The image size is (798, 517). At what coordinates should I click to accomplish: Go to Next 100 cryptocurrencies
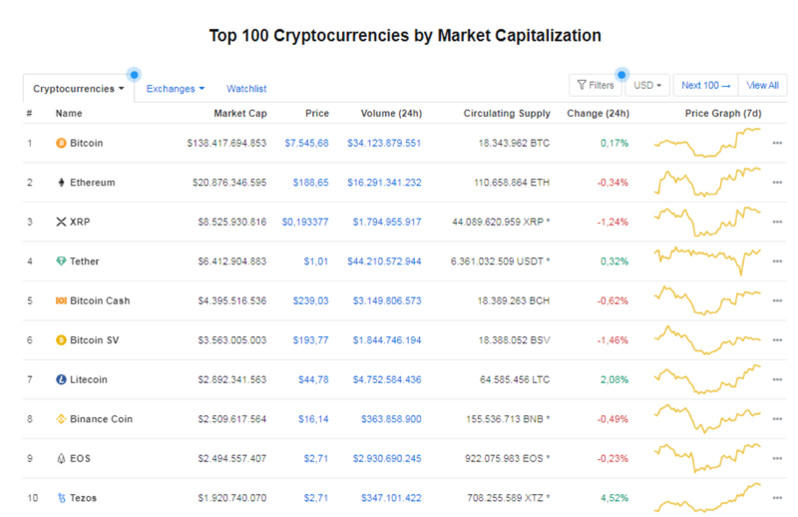click(706, 86)
